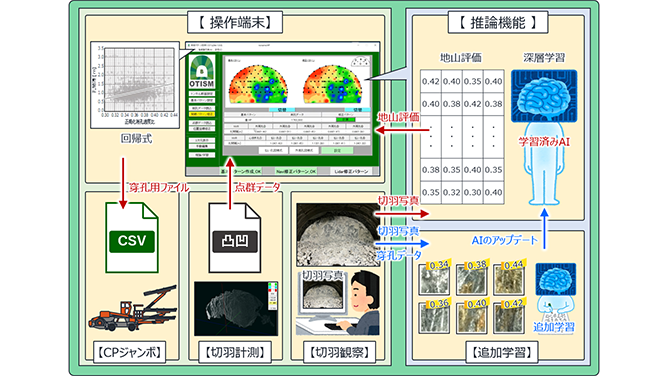Click the red 学習済みAI text
The image size is (668, 376).
tap(544, 142)
